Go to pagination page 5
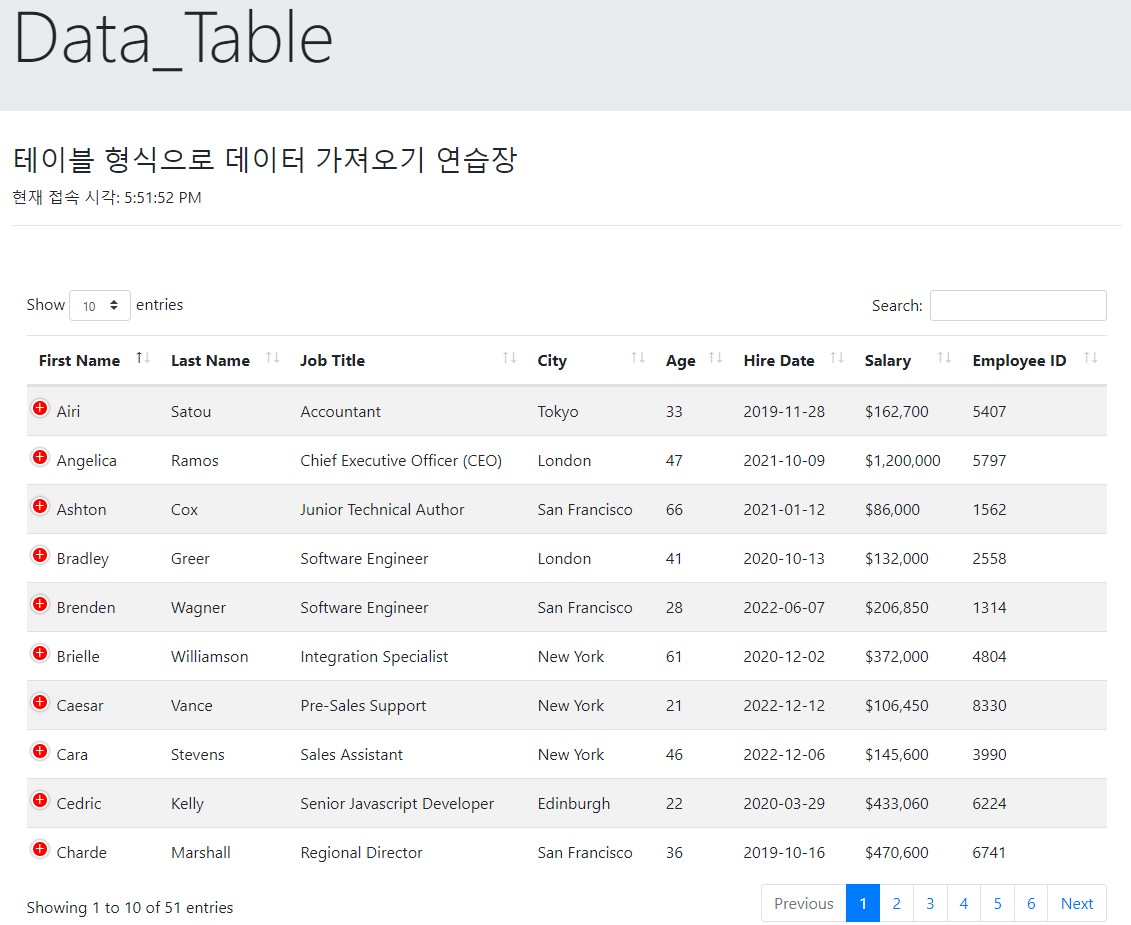 [x=998, y=903]
